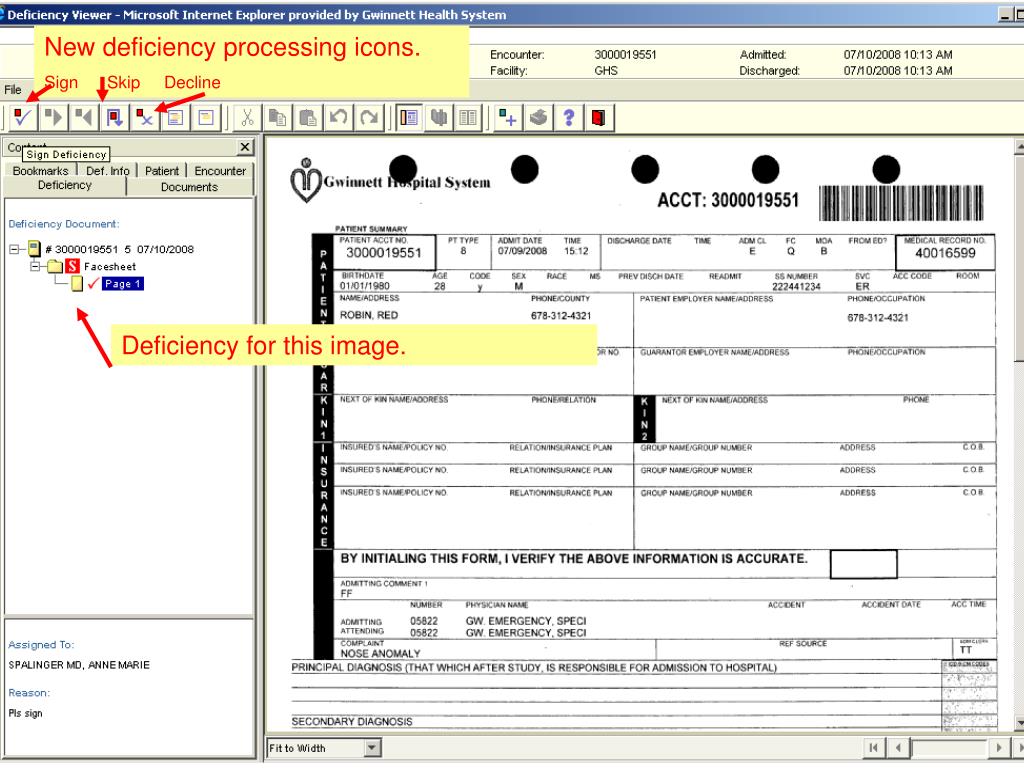Close the Content side panel
1024x768 pixels.
click(245, 147)
